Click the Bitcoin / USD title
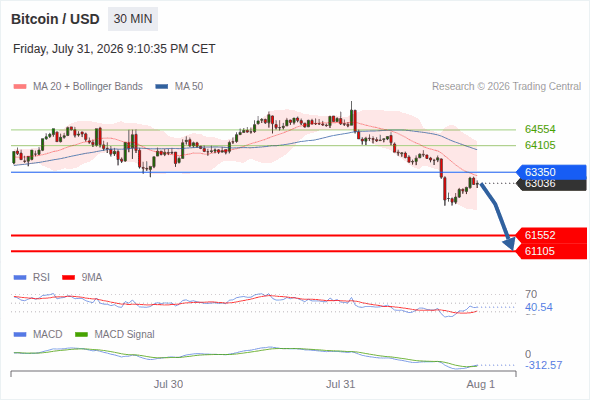 (55, 19)
